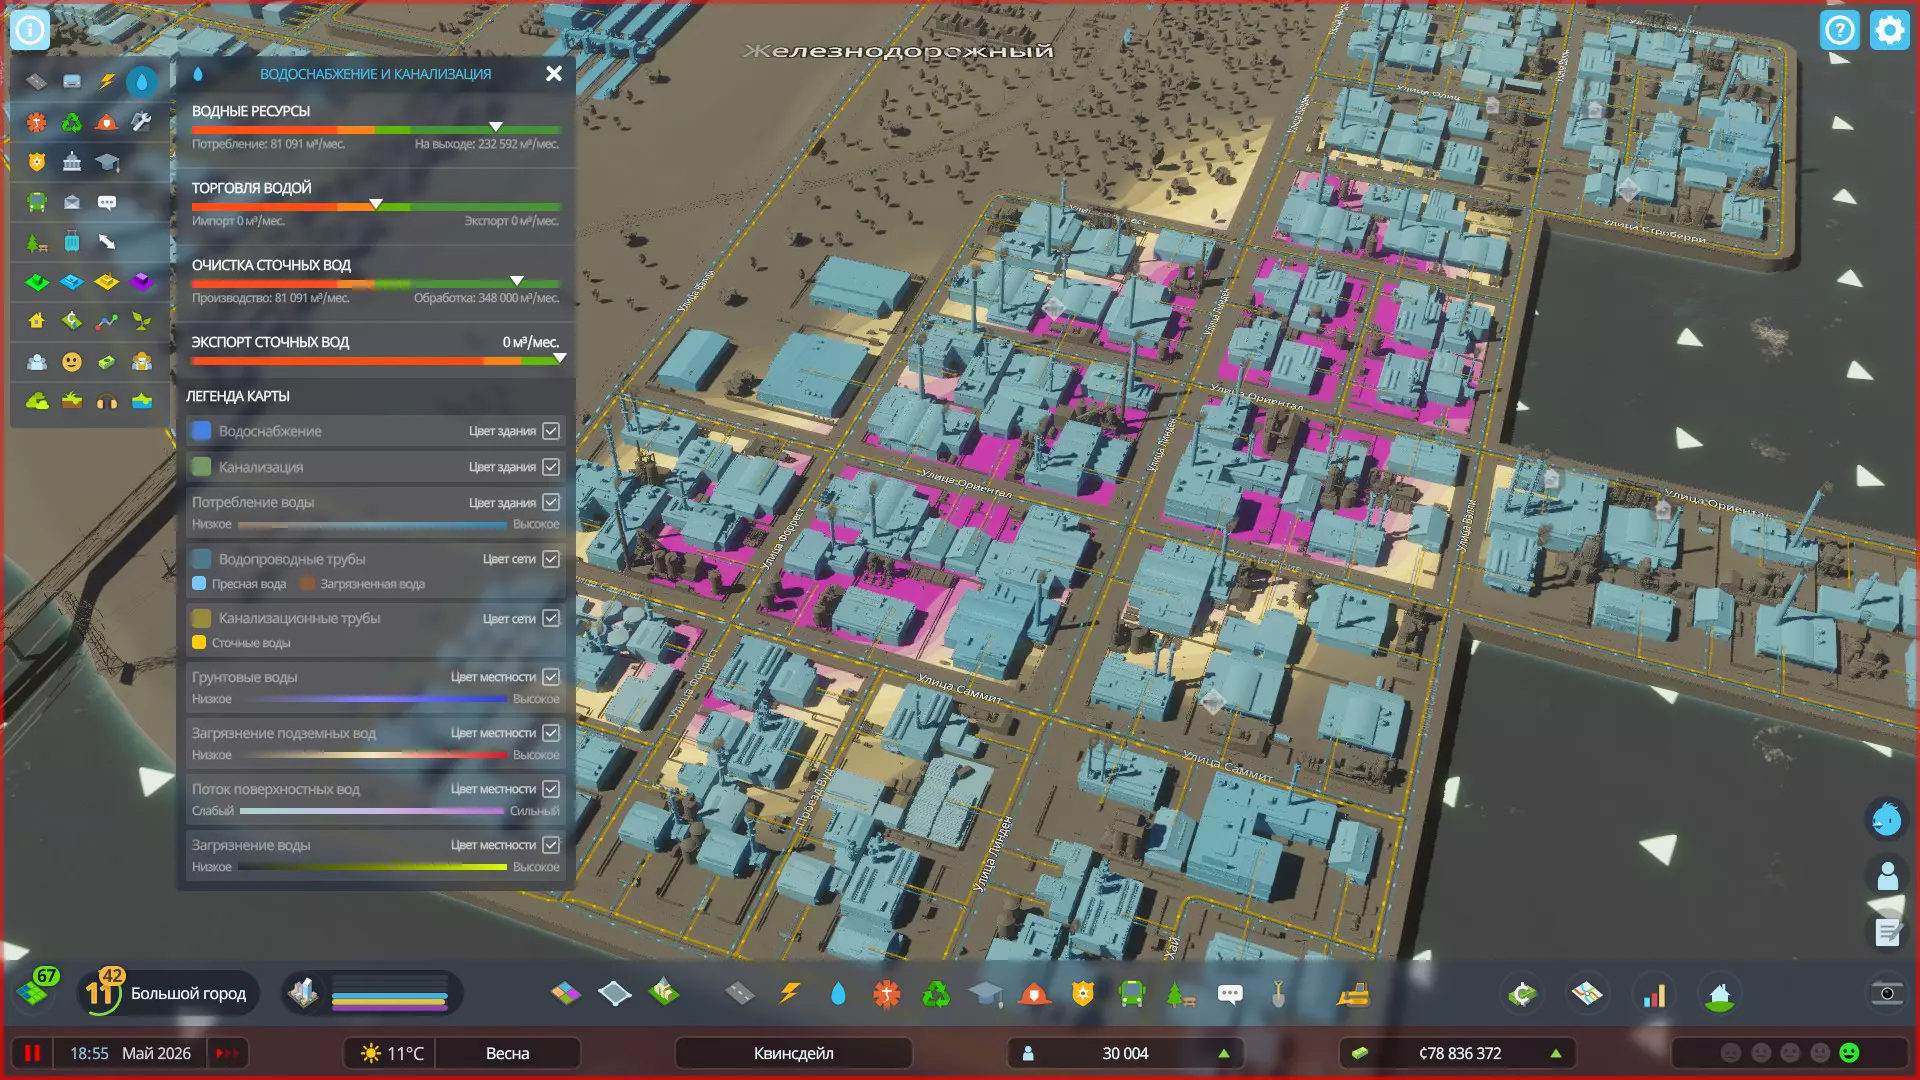This screenshot has width=1920, height=1080.
Task: Expand the money trend arrow
Action: tap(1555, 1053)
